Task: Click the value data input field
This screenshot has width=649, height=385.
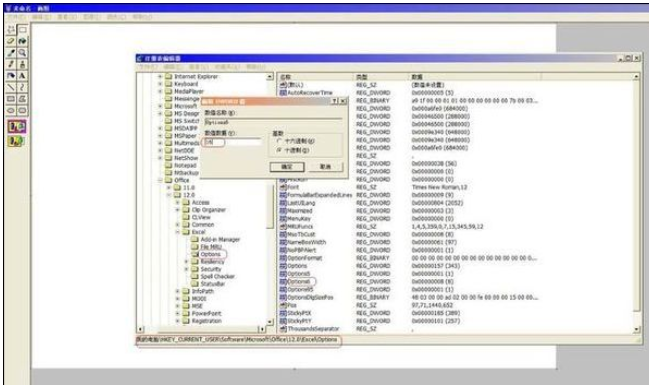Action: [x=233, y=142]
